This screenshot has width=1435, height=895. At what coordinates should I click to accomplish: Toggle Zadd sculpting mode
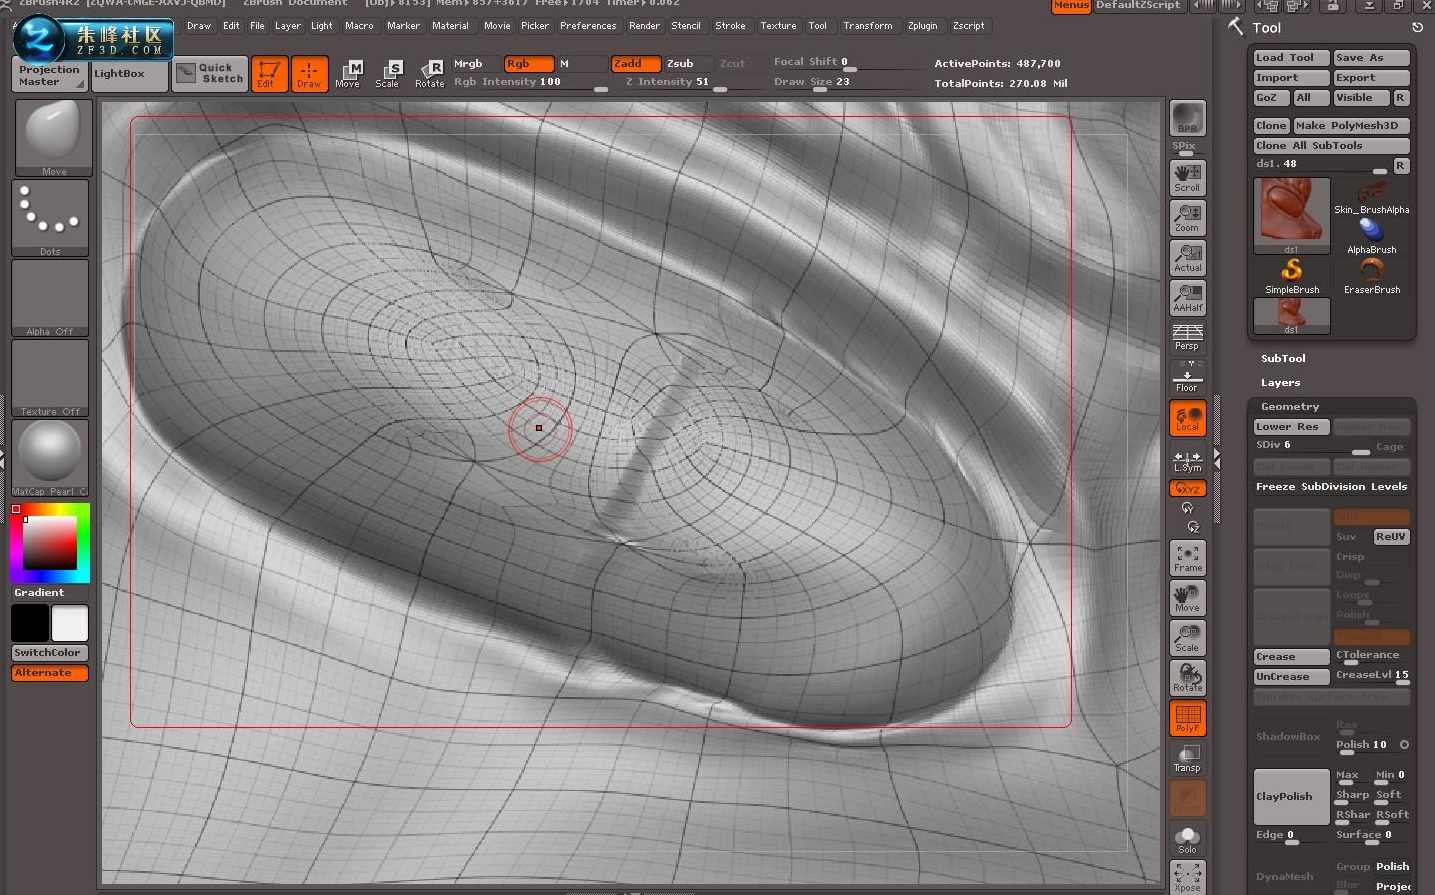click(634, 62)
